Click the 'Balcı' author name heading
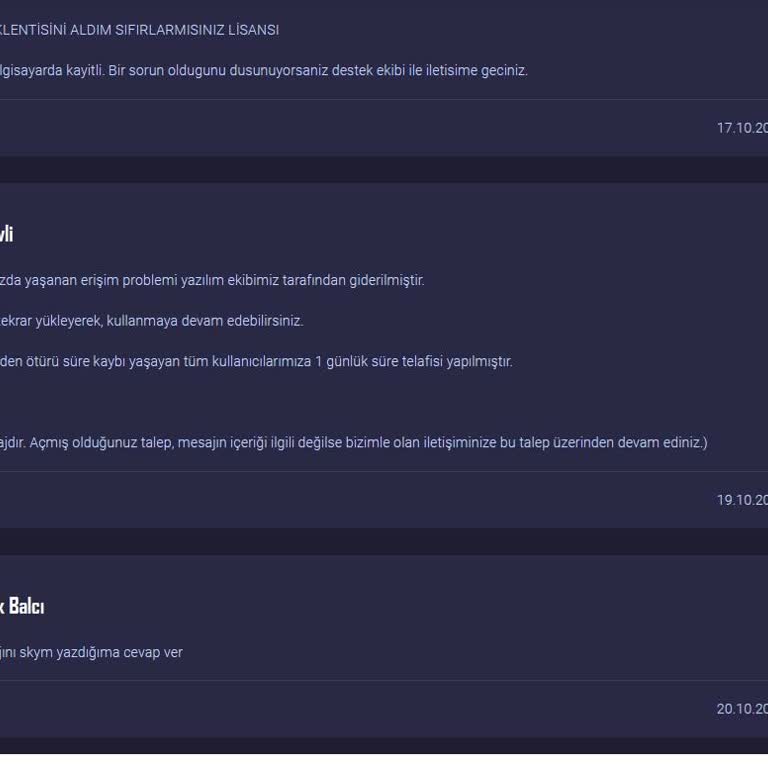Image resolution: width=768 pixels, height=768 pixels. [22, 606]
